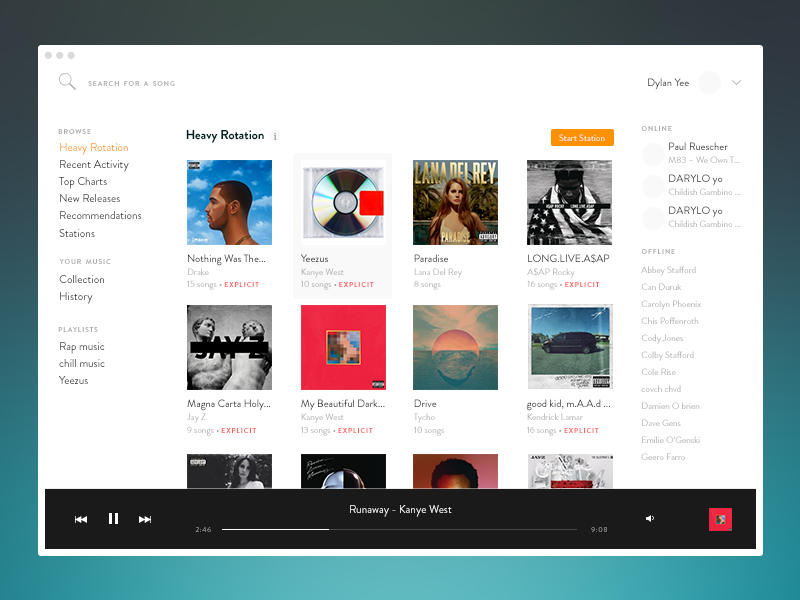Open the Yeezus playlist in sidebar

73,380
